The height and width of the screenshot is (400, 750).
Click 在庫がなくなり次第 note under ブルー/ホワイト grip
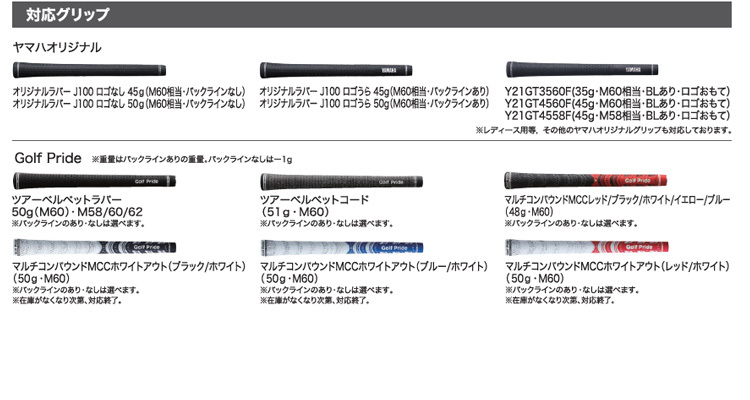[x=315, y=300]
